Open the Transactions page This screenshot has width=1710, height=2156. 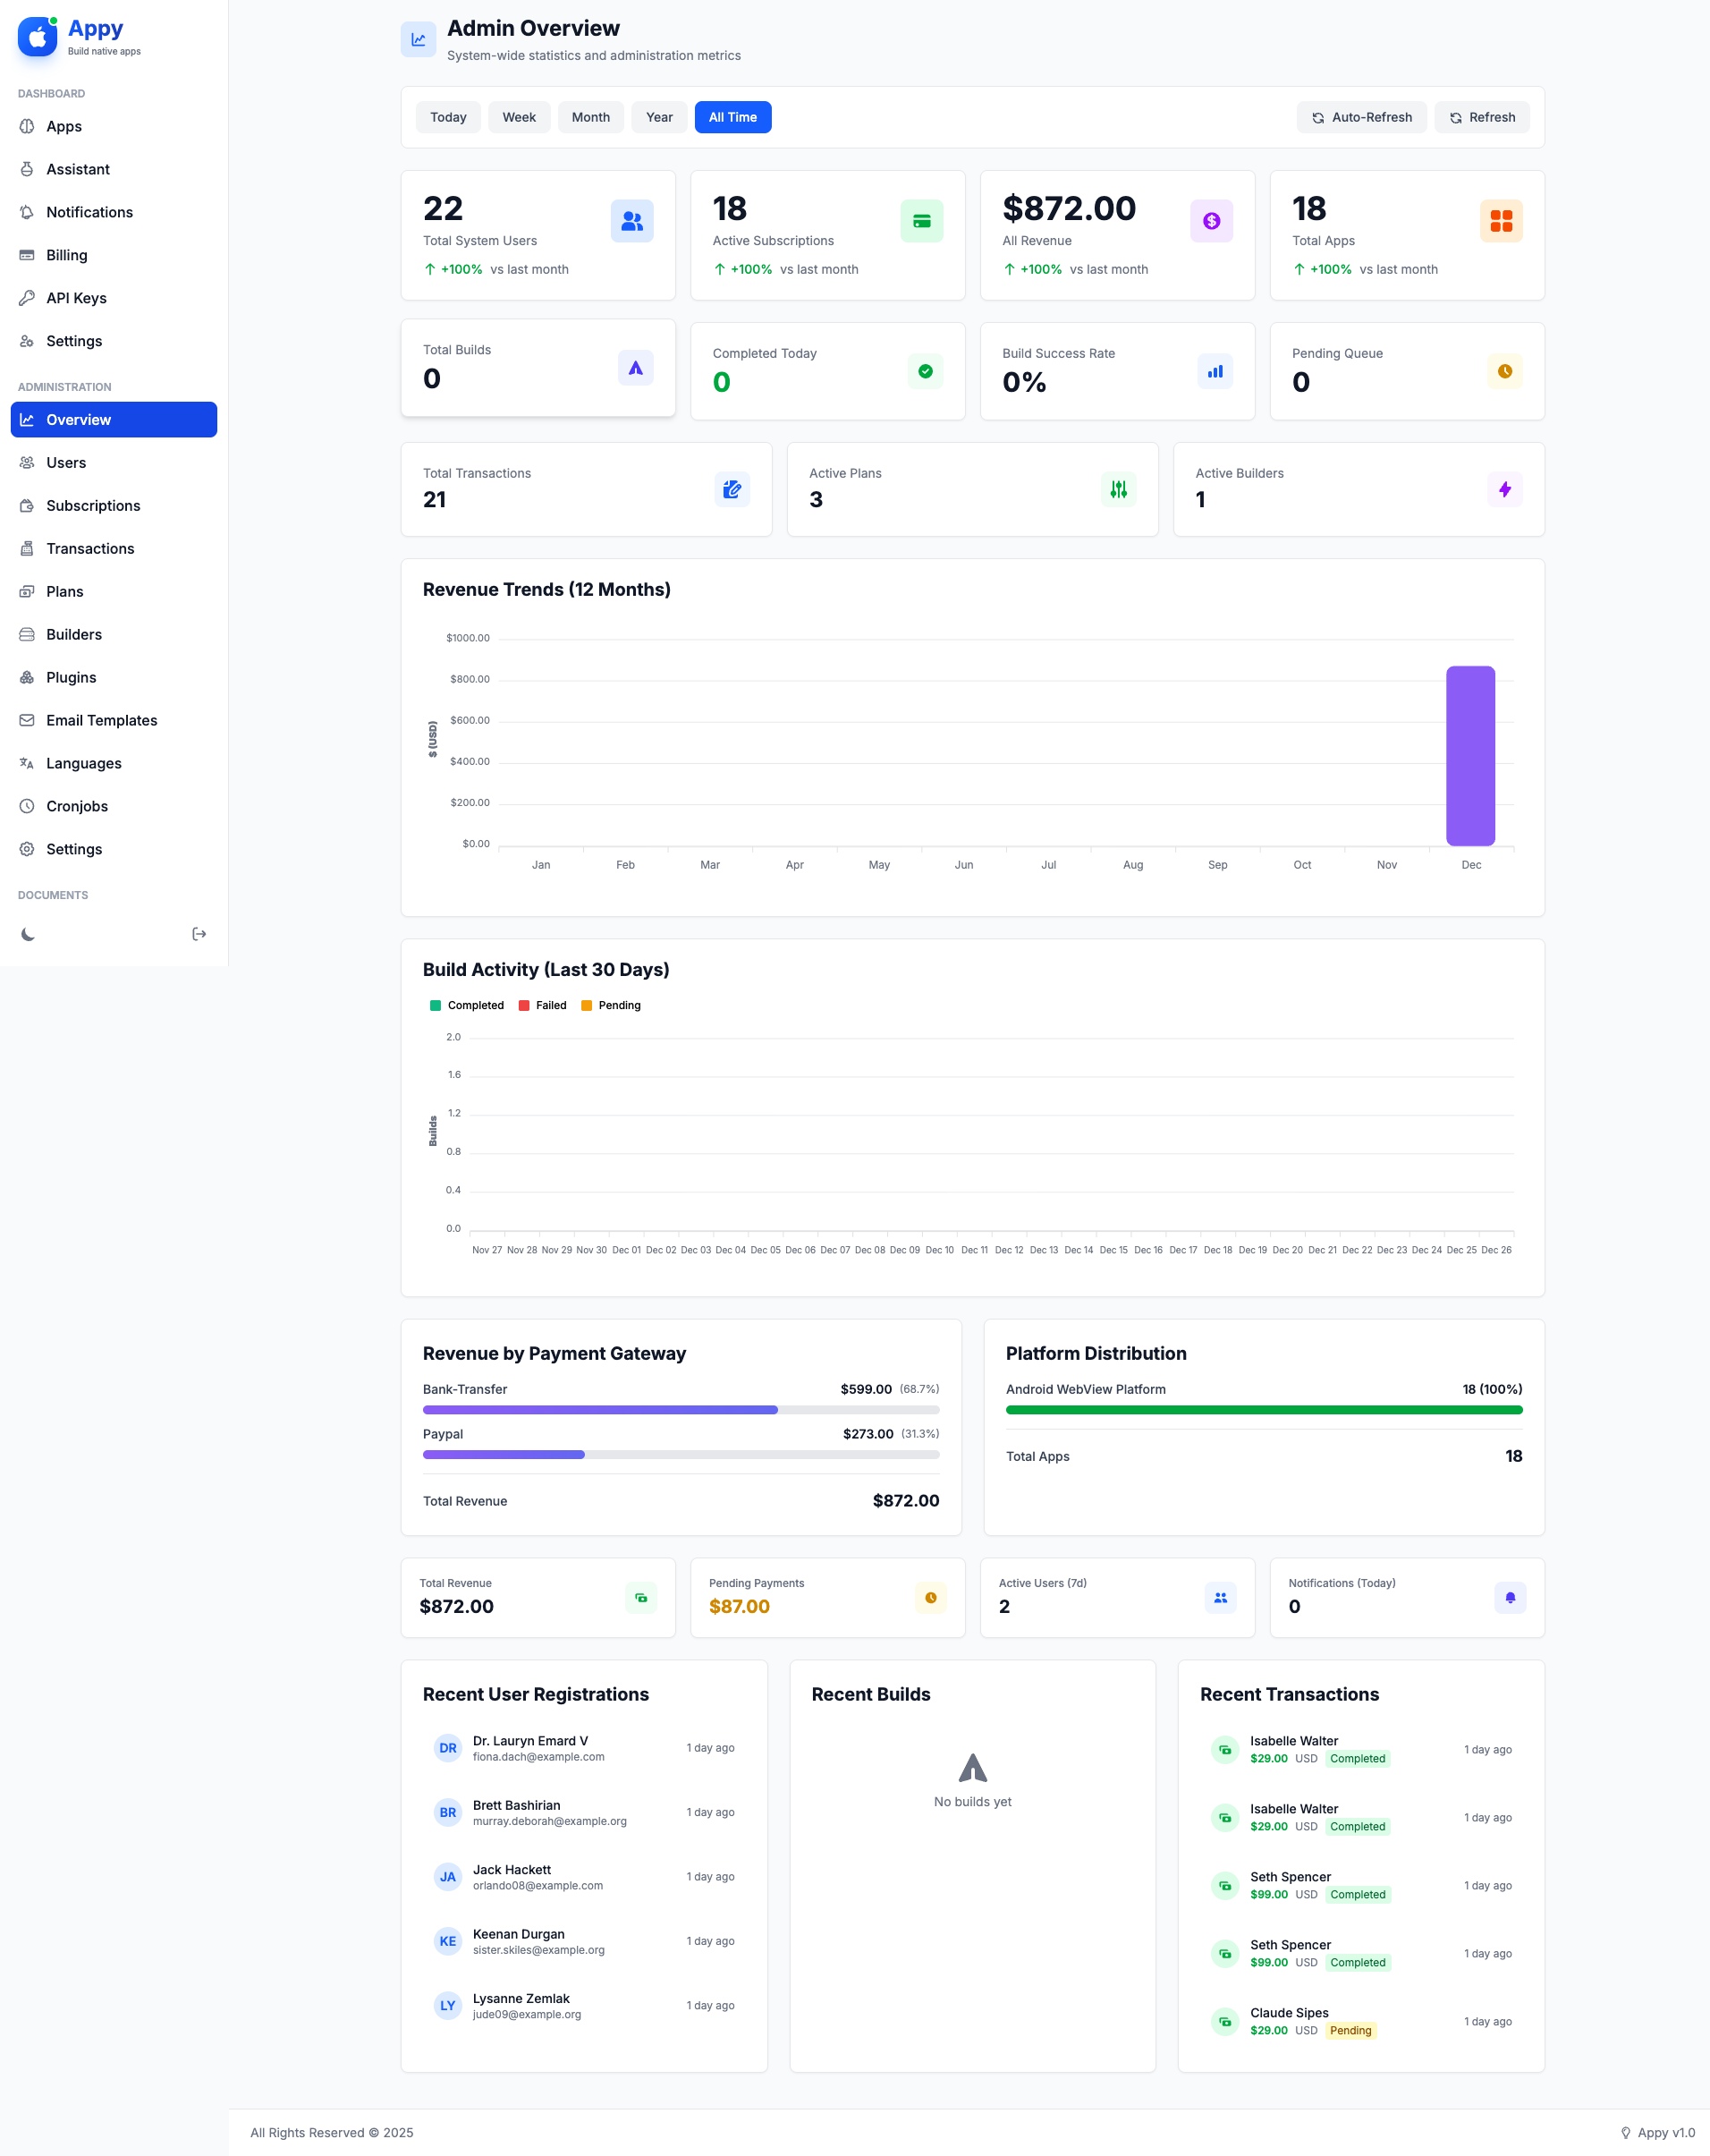click(x=90, y=548)
